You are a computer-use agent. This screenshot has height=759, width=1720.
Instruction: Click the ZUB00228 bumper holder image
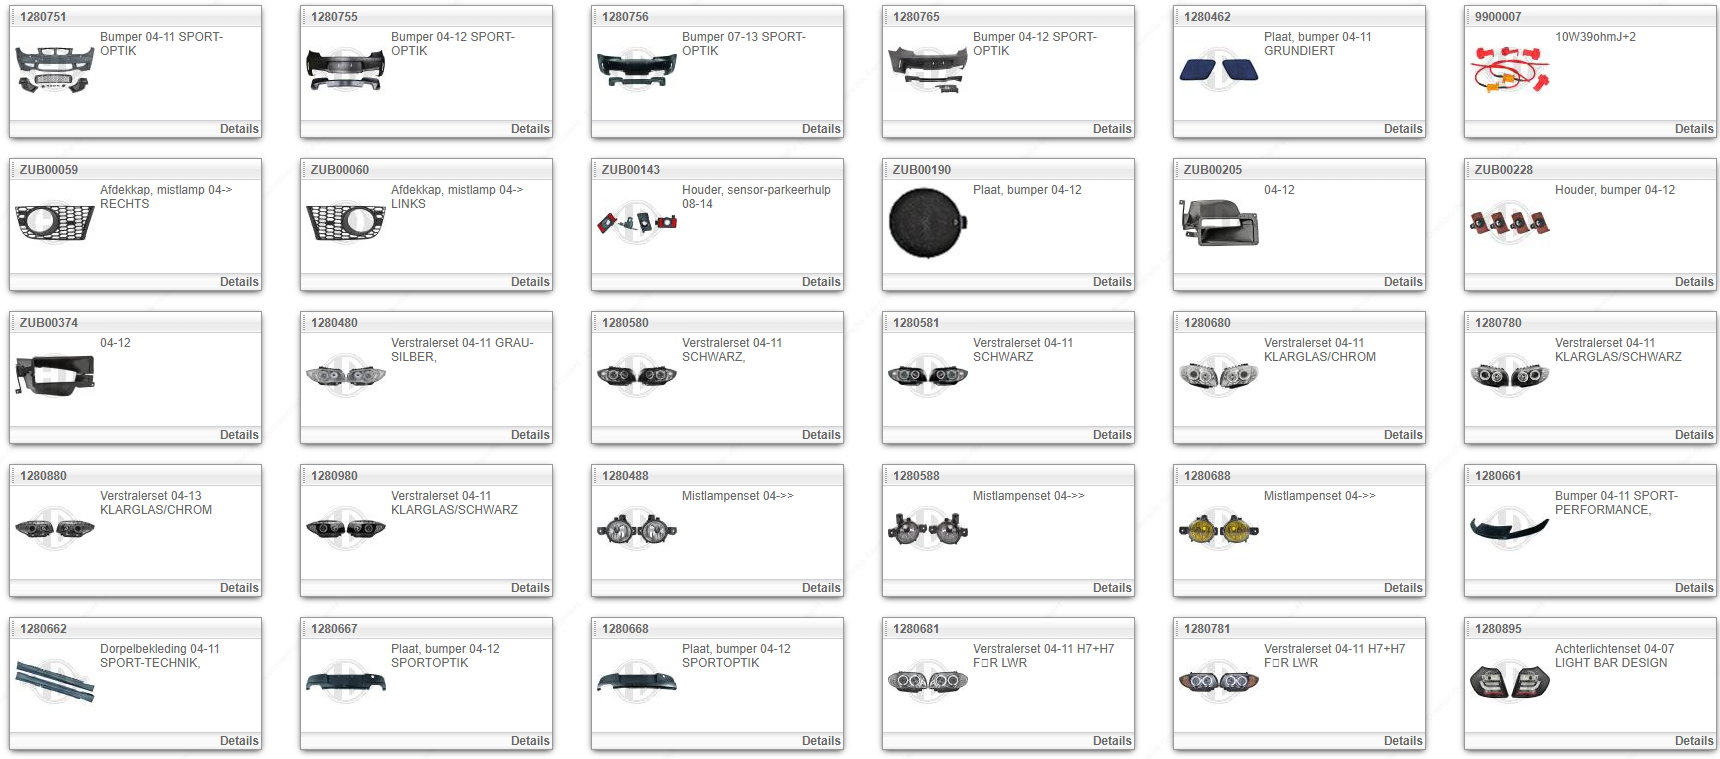click(x=1510, y=222)
